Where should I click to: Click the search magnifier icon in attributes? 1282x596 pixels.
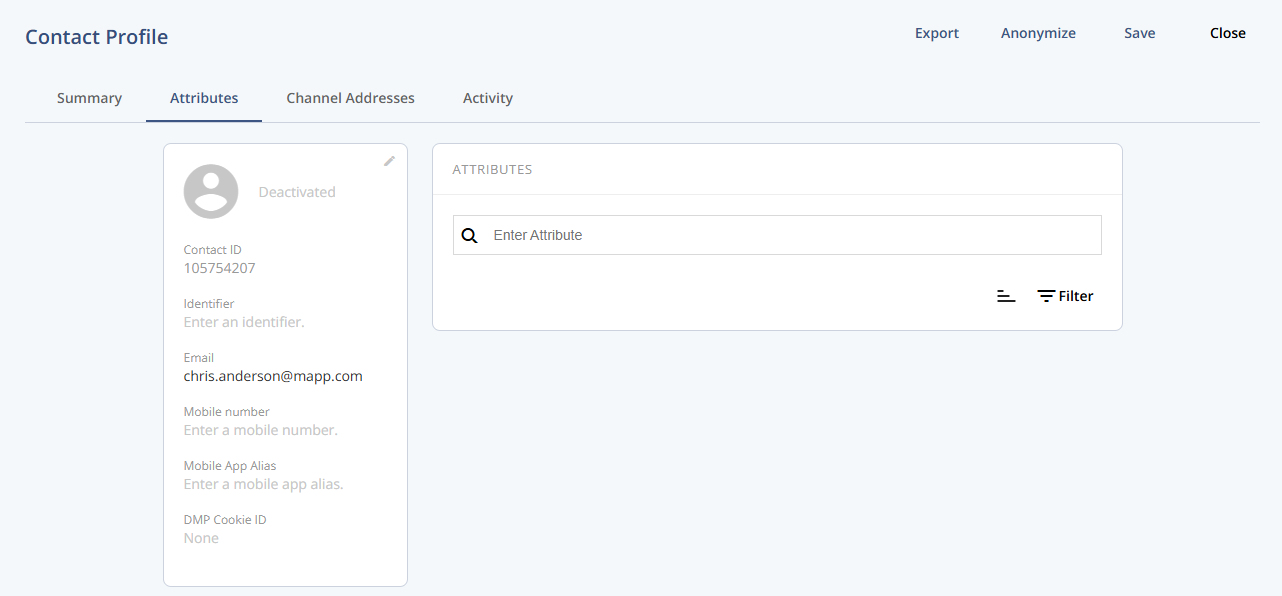[x=470, y=236]
